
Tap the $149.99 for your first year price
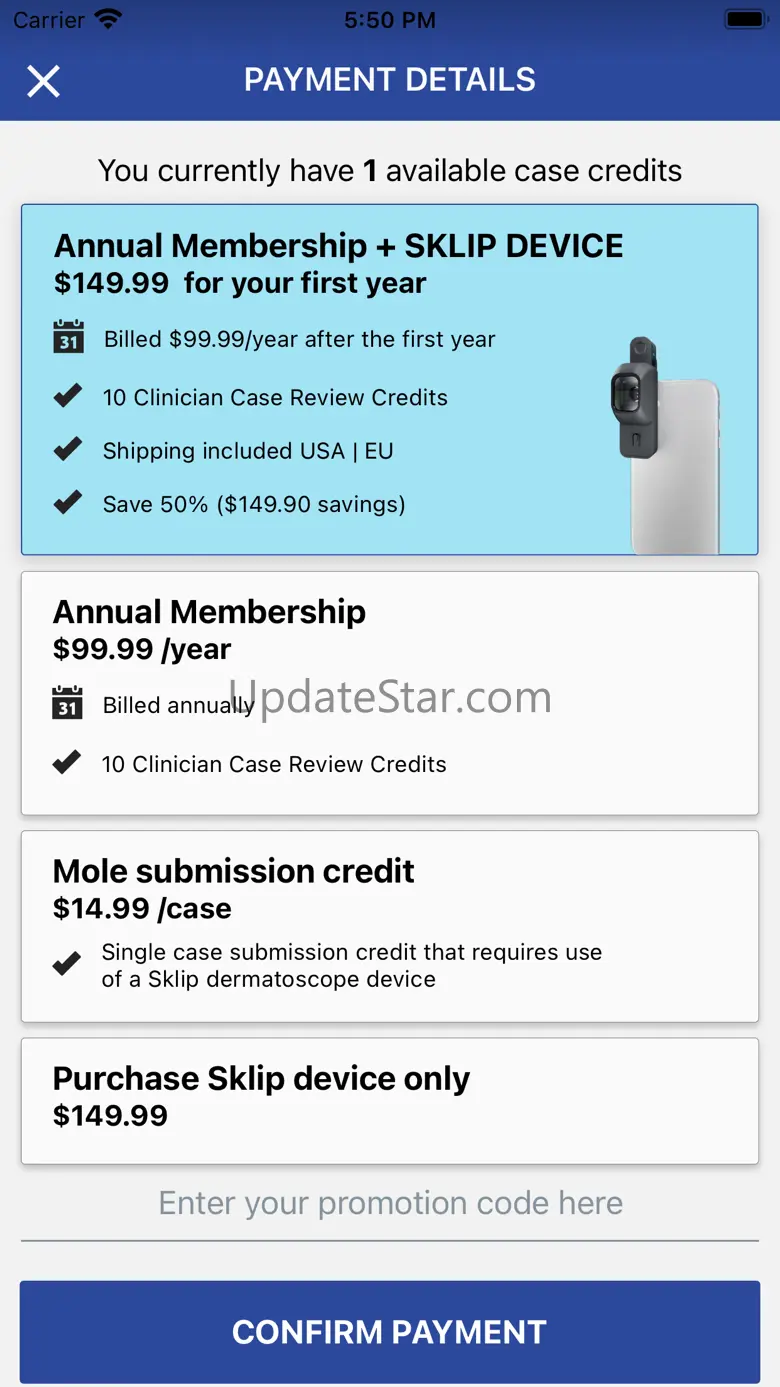click(240, 283)
